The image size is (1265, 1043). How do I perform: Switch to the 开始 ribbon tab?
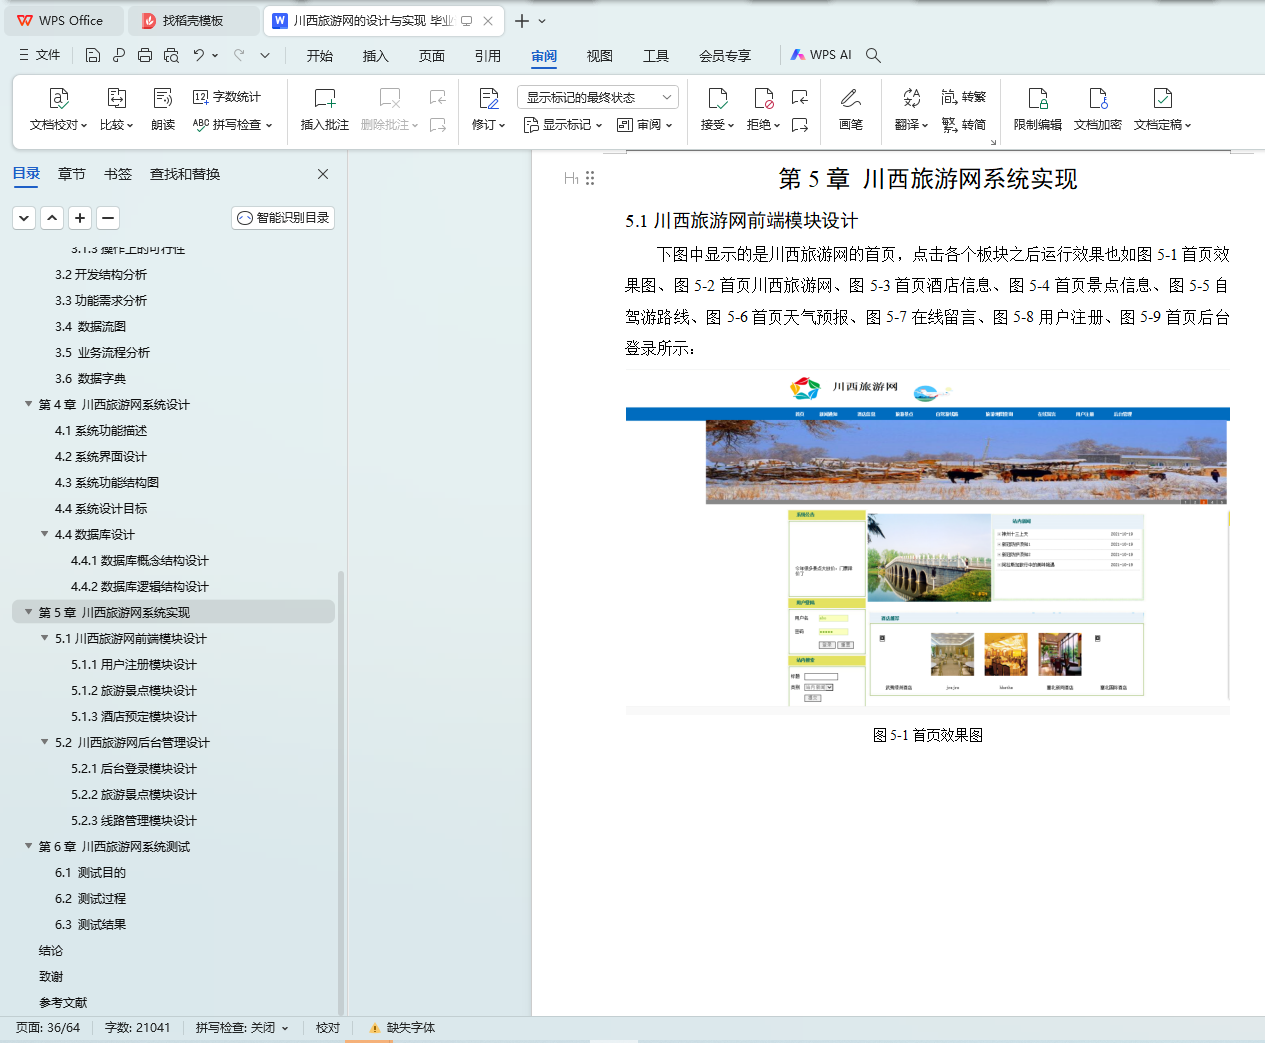click(x=320, y=56)
